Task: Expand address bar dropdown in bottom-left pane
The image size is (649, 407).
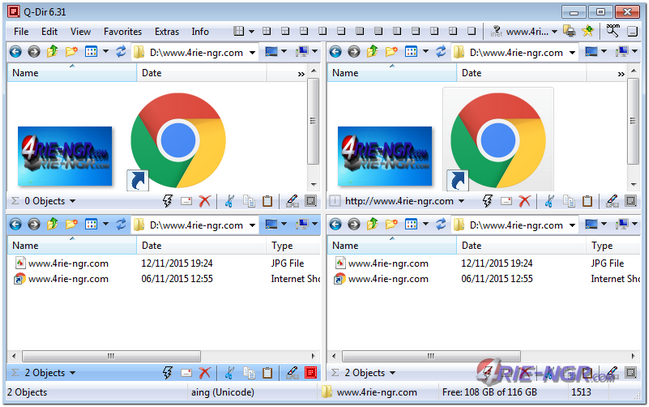Action: 252,225
